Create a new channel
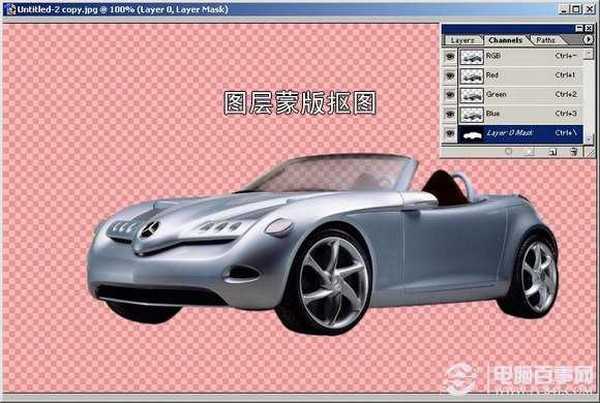Image resolution: width=600 pixels, height=403 pixels. pos(551,152)
